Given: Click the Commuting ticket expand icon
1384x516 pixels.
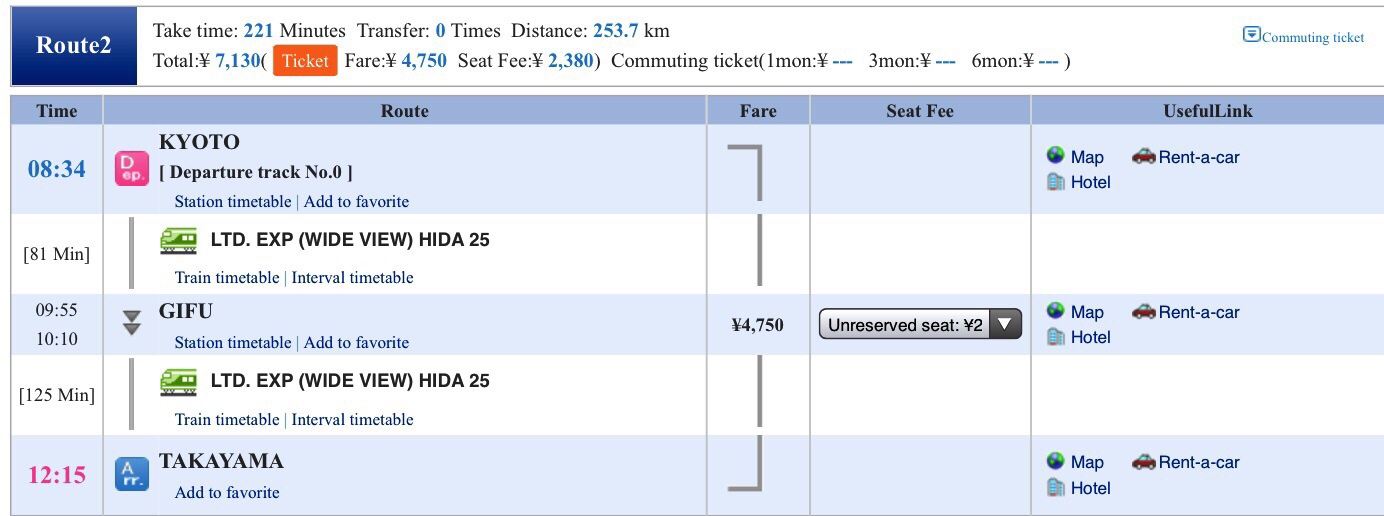Looking at the screenshot, I should pos(1251,35).
